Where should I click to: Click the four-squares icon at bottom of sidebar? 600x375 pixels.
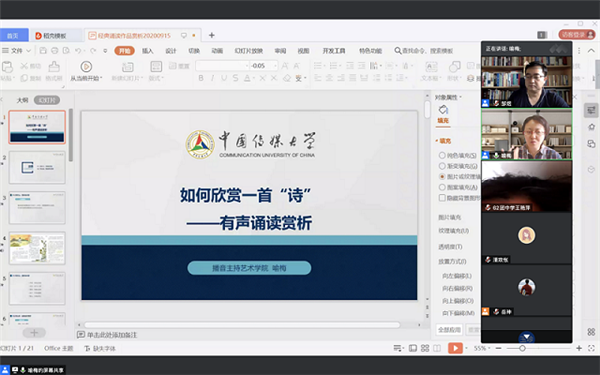(591, 332)
